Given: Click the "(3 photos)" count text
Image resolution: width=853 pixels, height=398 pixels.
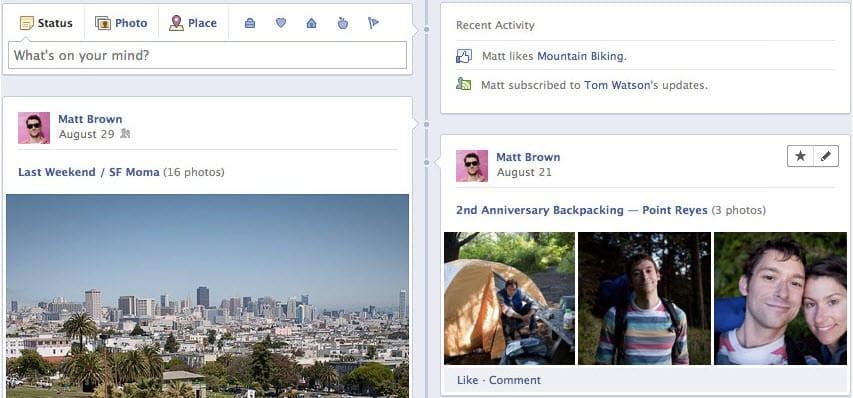Looking at the screenshot, I should (738, 210).
